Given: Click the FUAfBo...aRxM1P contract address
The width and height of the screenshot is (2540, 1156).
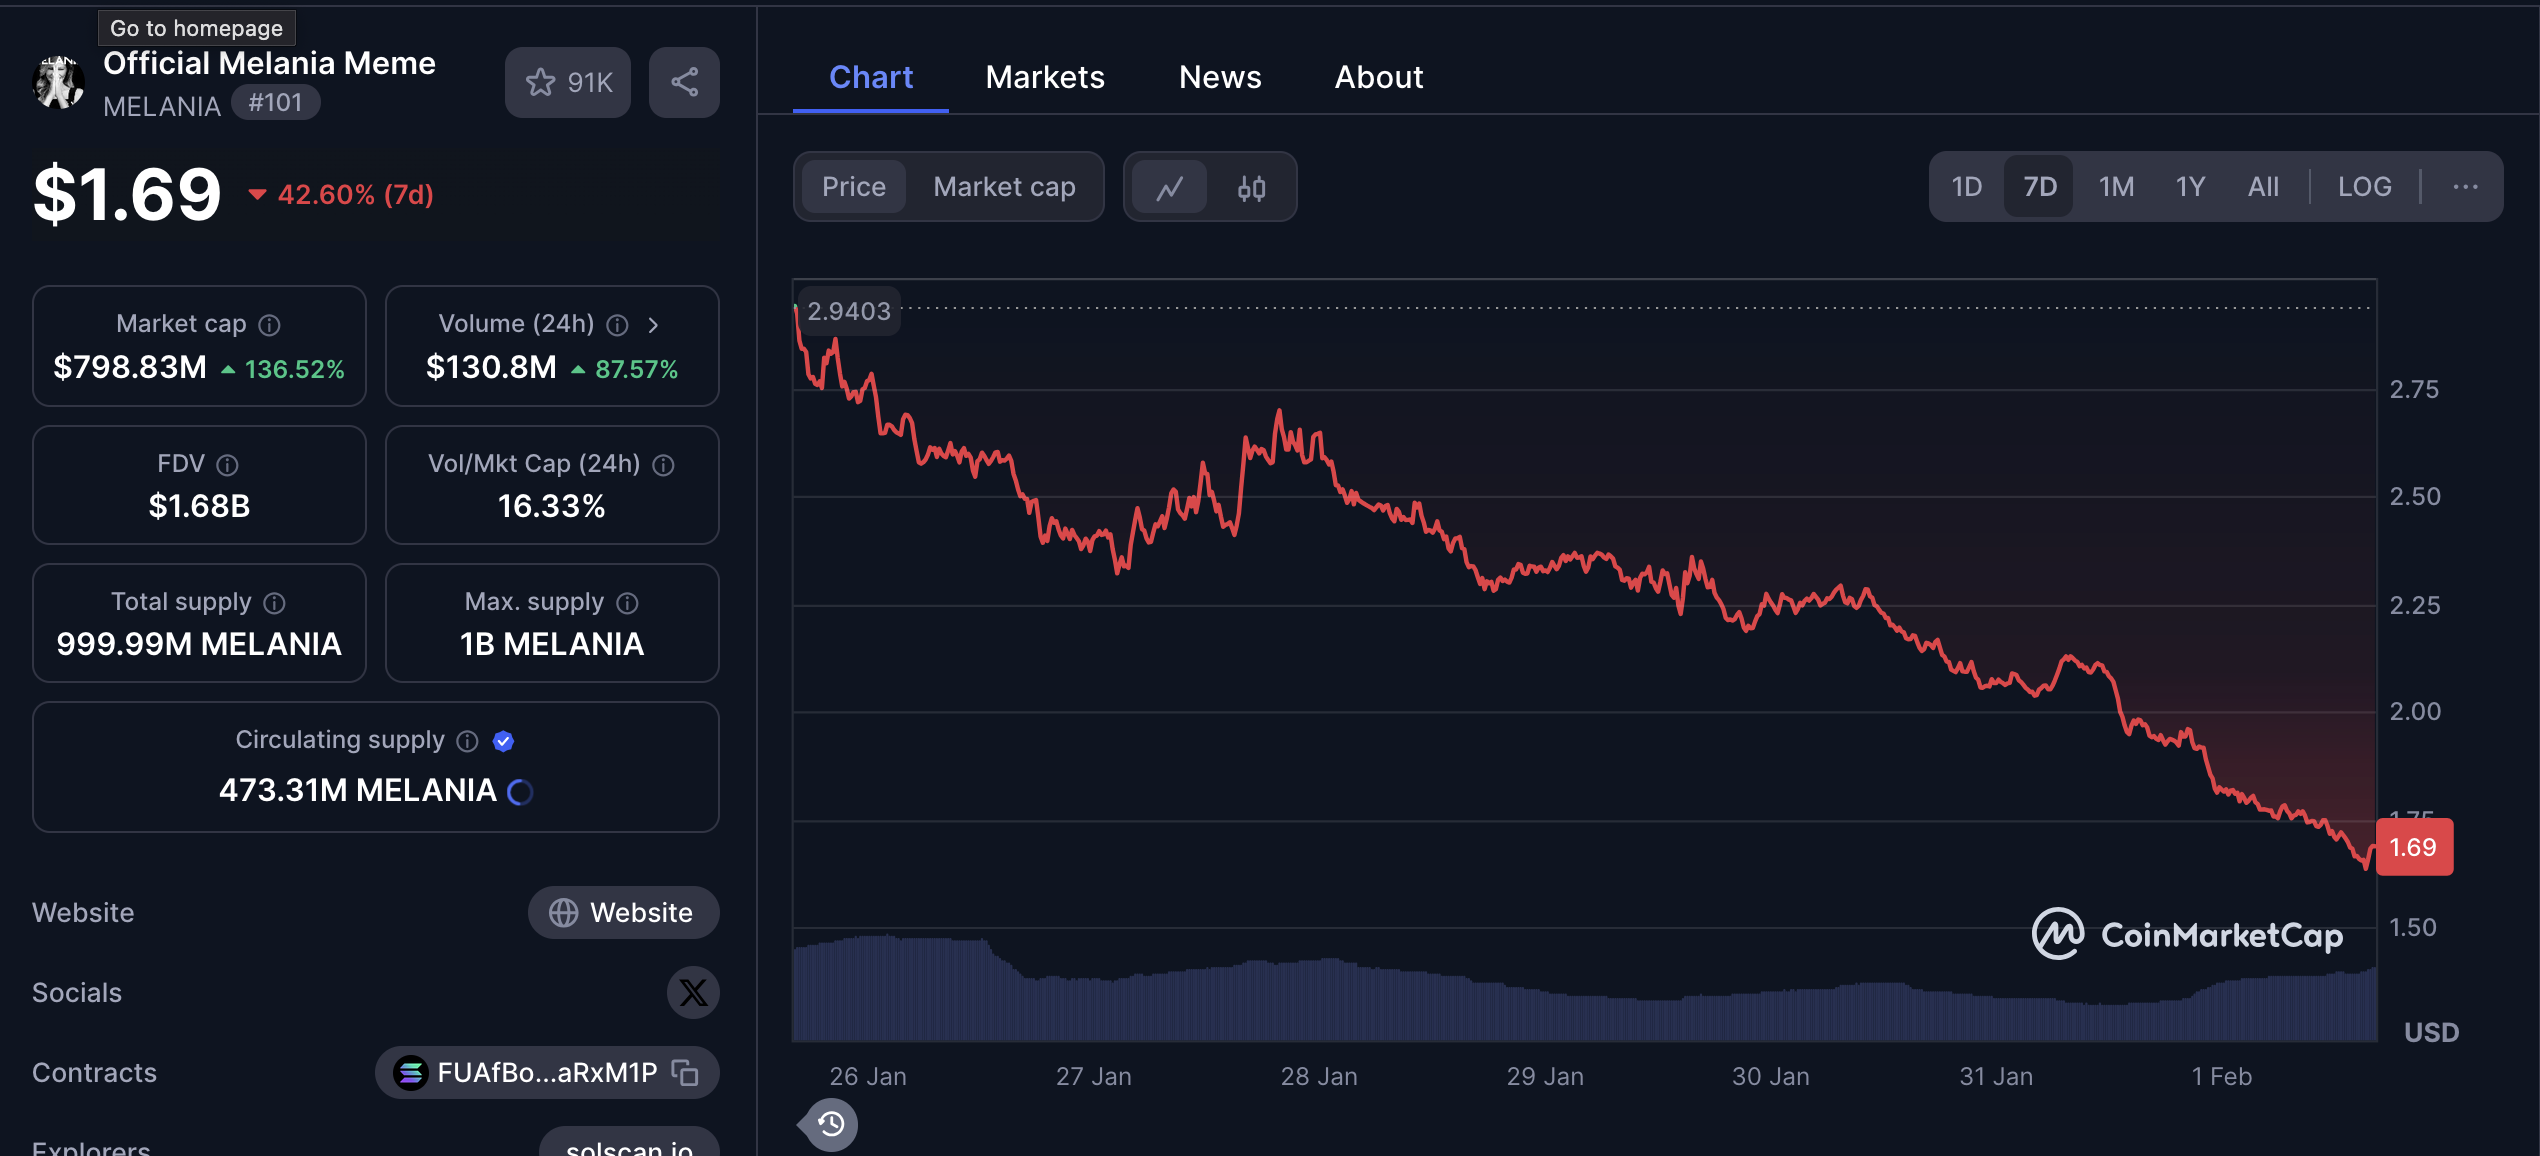Looking at the screenshot, I should (x=547, y=1073).
